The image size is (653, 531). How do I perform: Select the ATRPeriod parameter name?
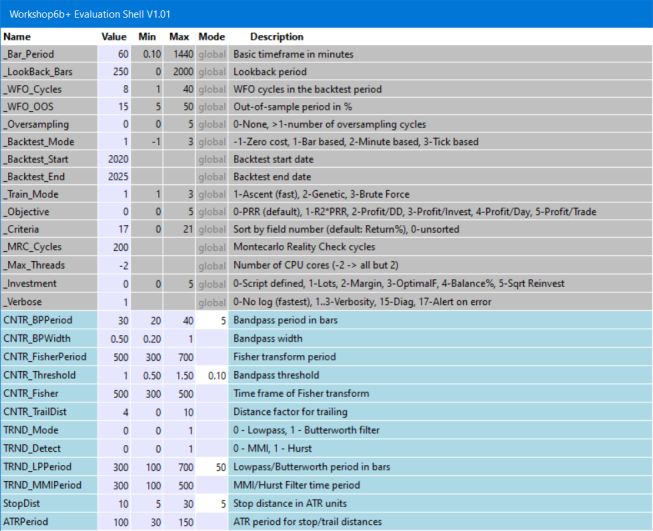click(x=28, y=519)
